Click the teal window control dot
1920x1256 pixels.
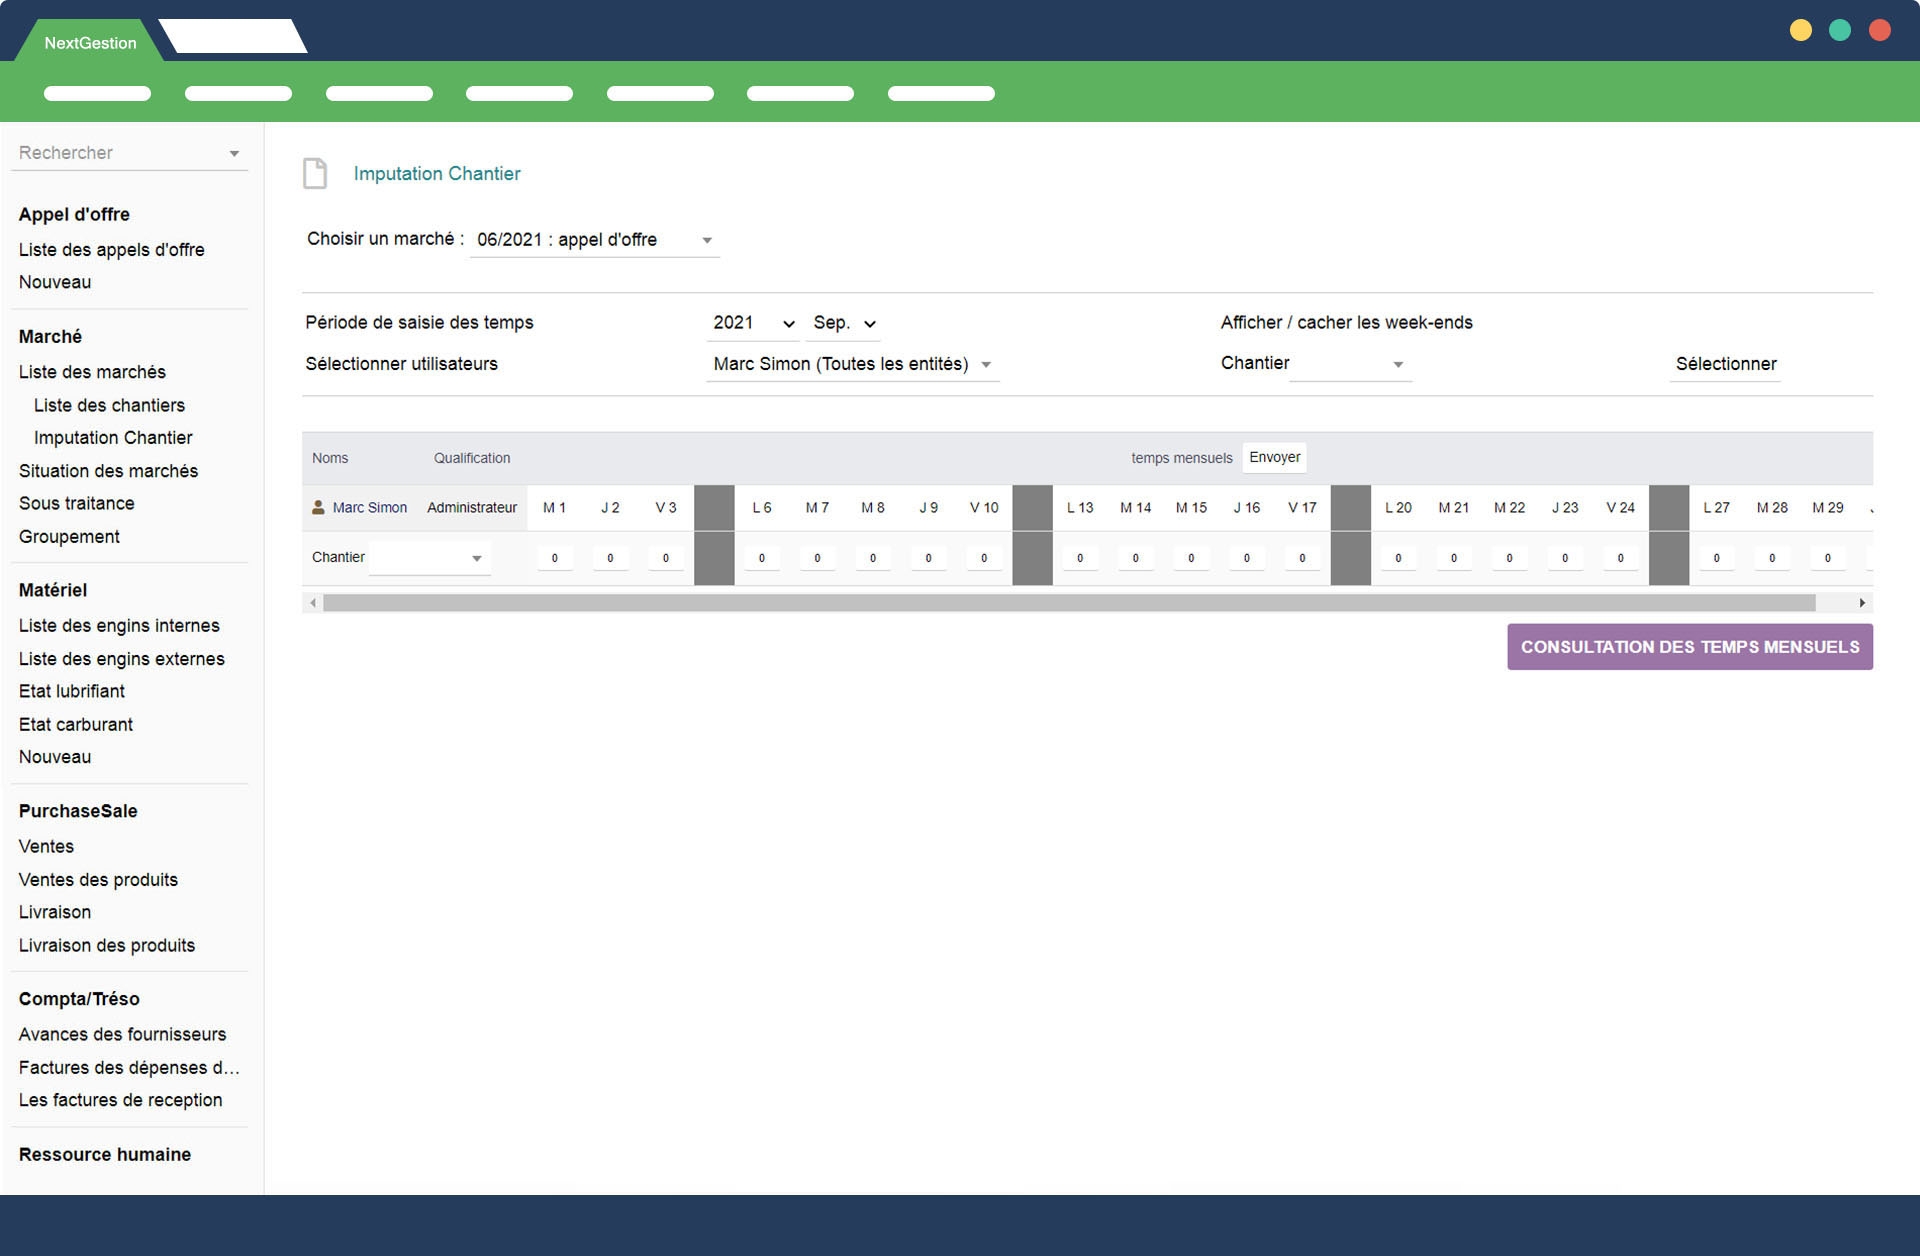1839,30
